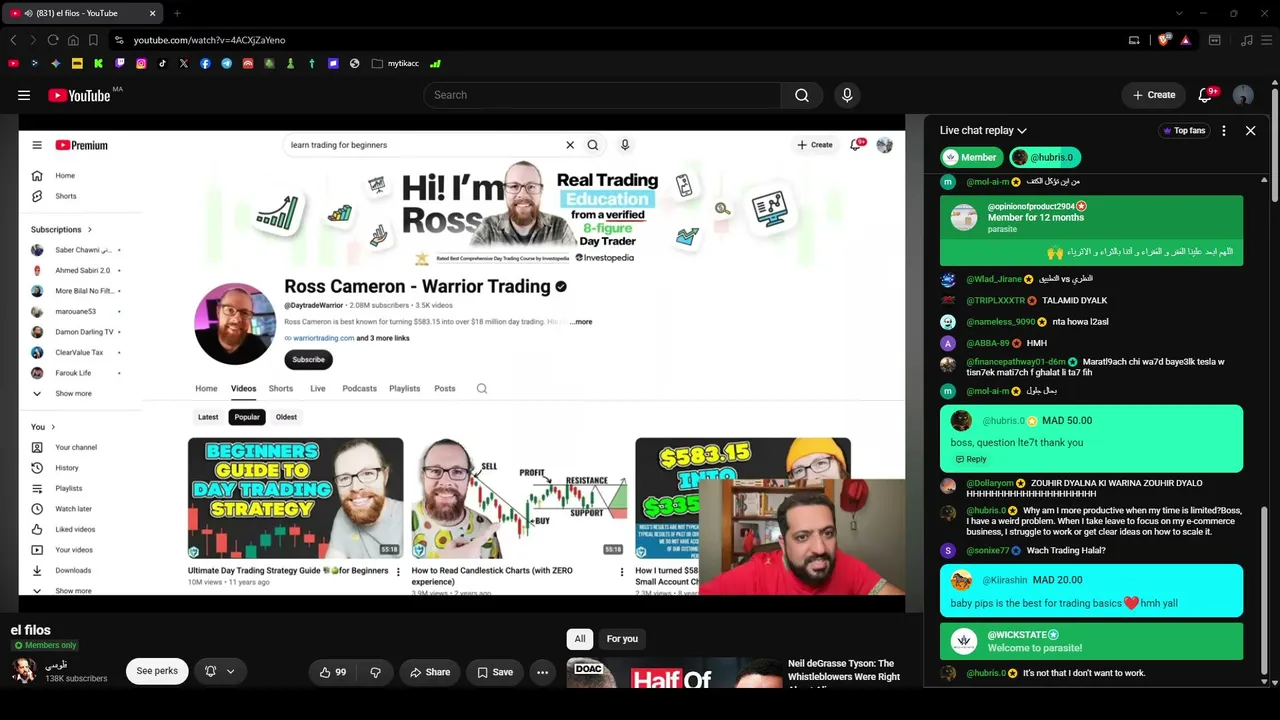
Task: Open the mytikacc bookmarks folder
Action: pyautogui.click(x=395, y=63)
